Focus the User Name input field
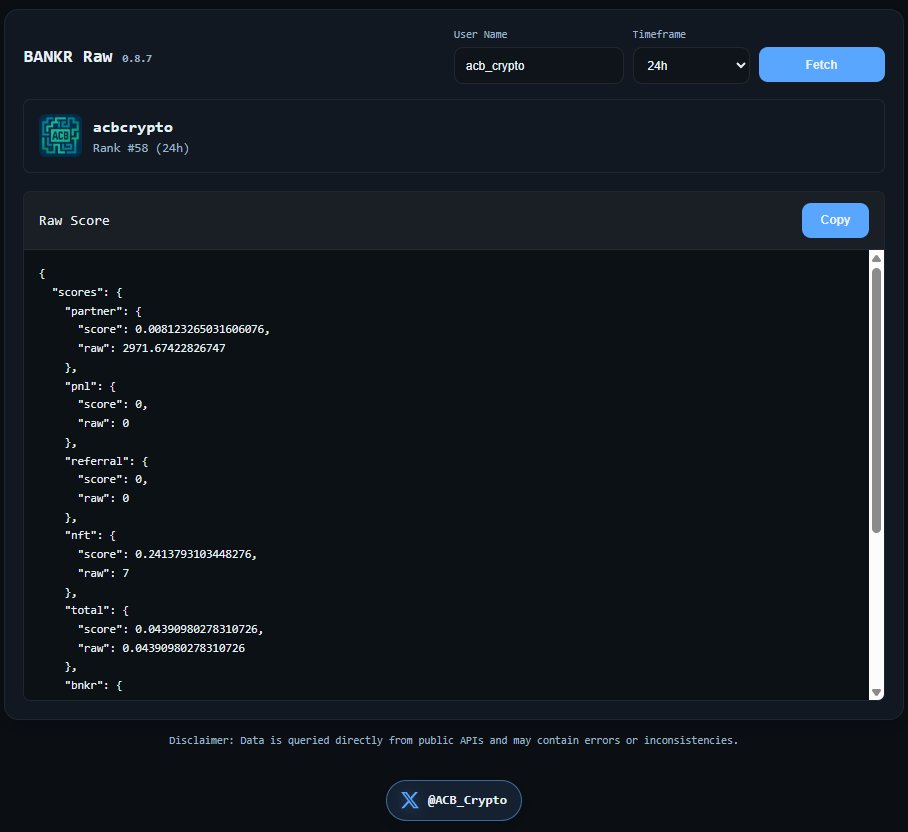 538,65
